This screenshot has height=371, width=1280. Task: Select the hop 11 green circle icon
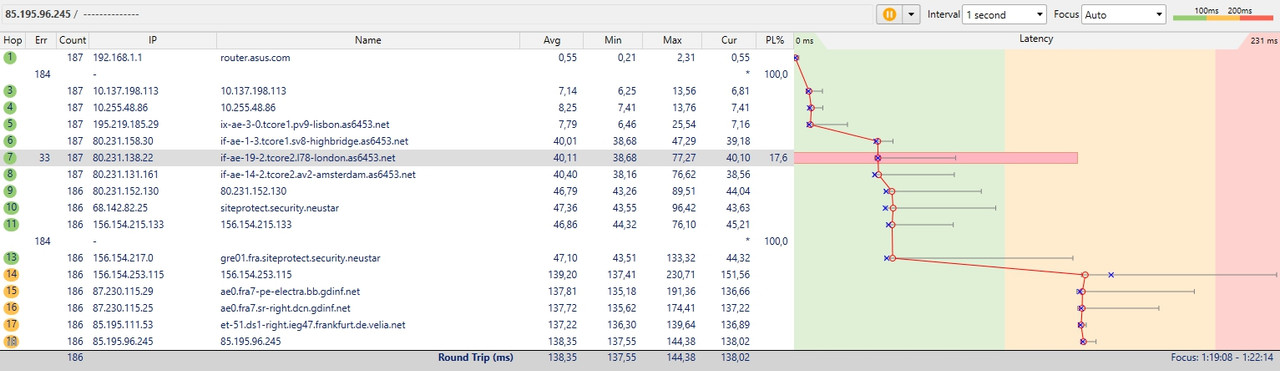pyautogui.click(x=10, y=224)
